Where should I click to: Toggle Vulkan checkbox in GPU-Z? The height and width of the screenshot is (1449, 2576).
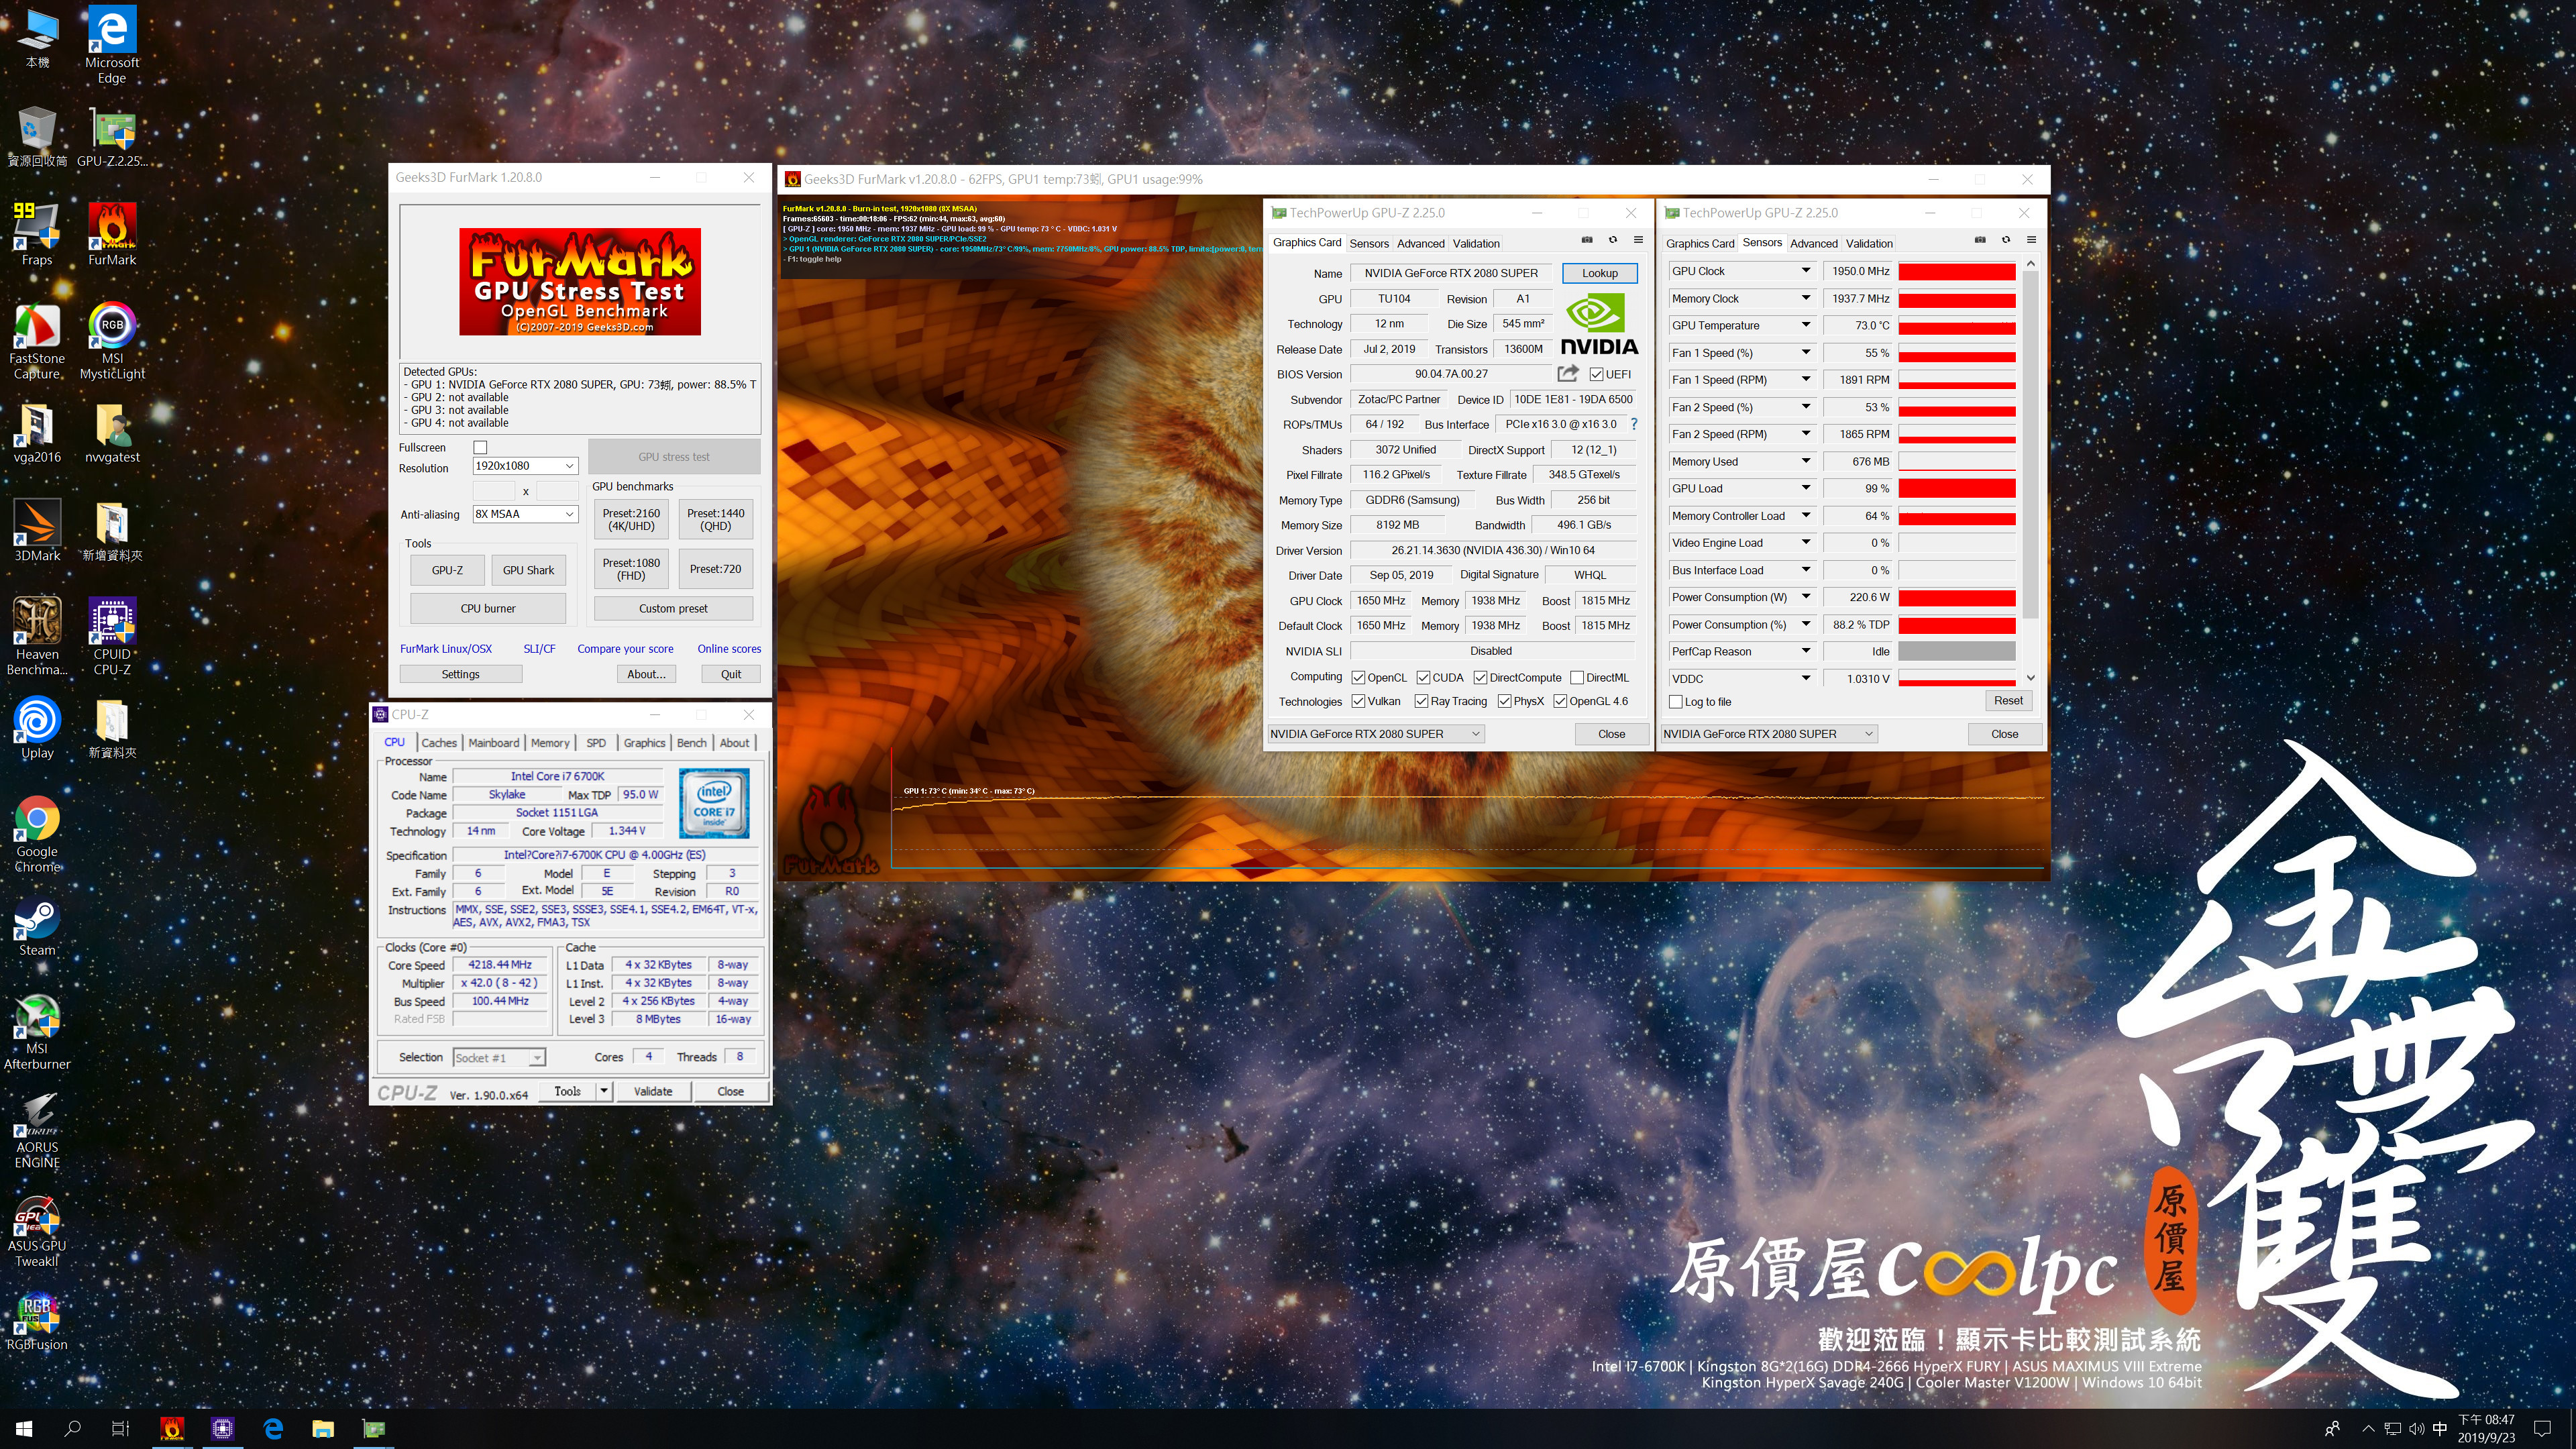point(1358,701)
